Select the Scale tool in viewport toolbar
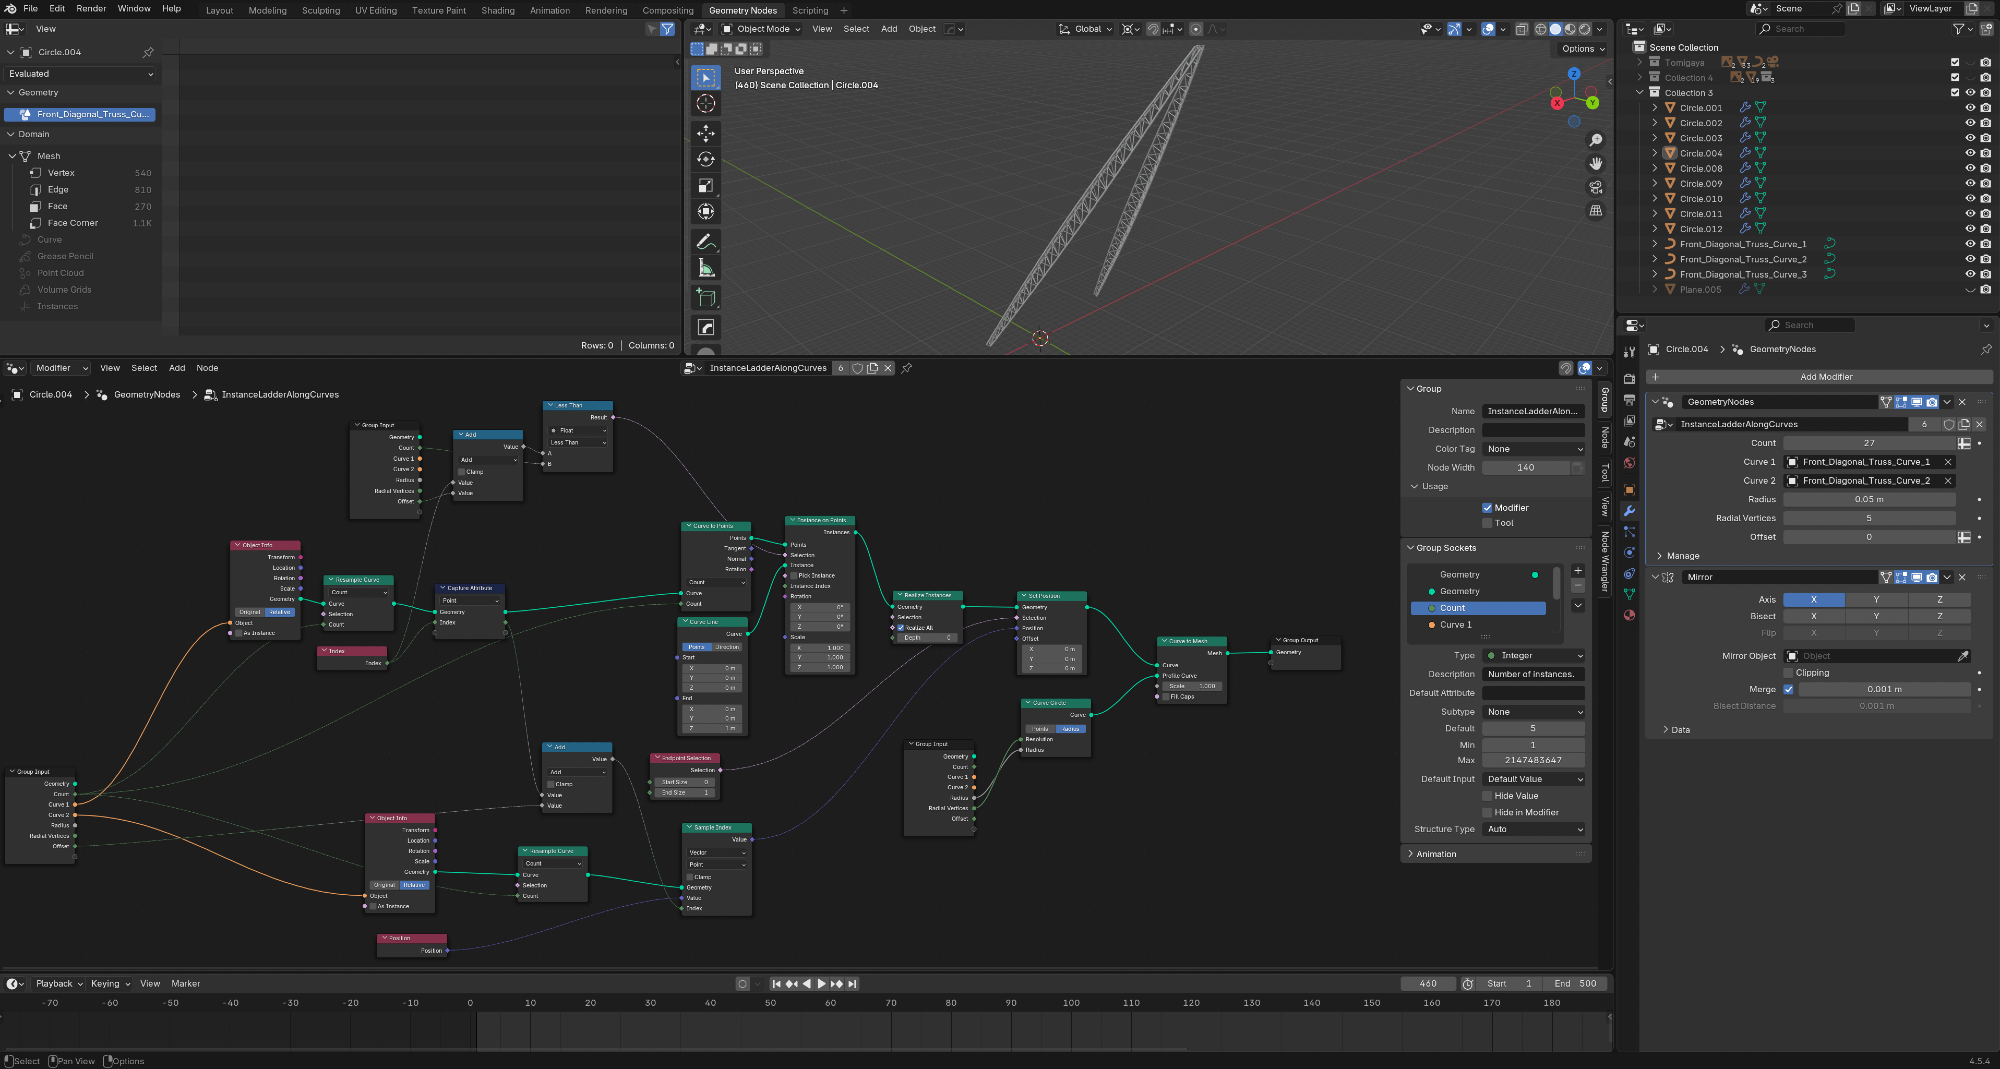2000x1069 pixels. pyautogui.click(x=706, y=185)
